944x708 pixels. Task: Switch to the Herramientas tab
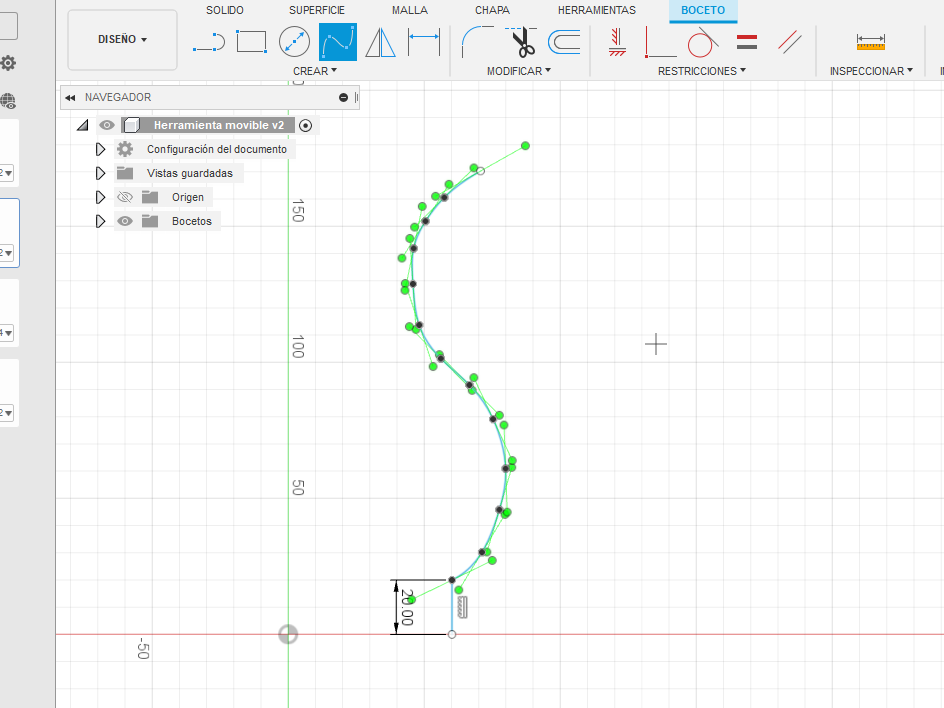pos(597,10)
